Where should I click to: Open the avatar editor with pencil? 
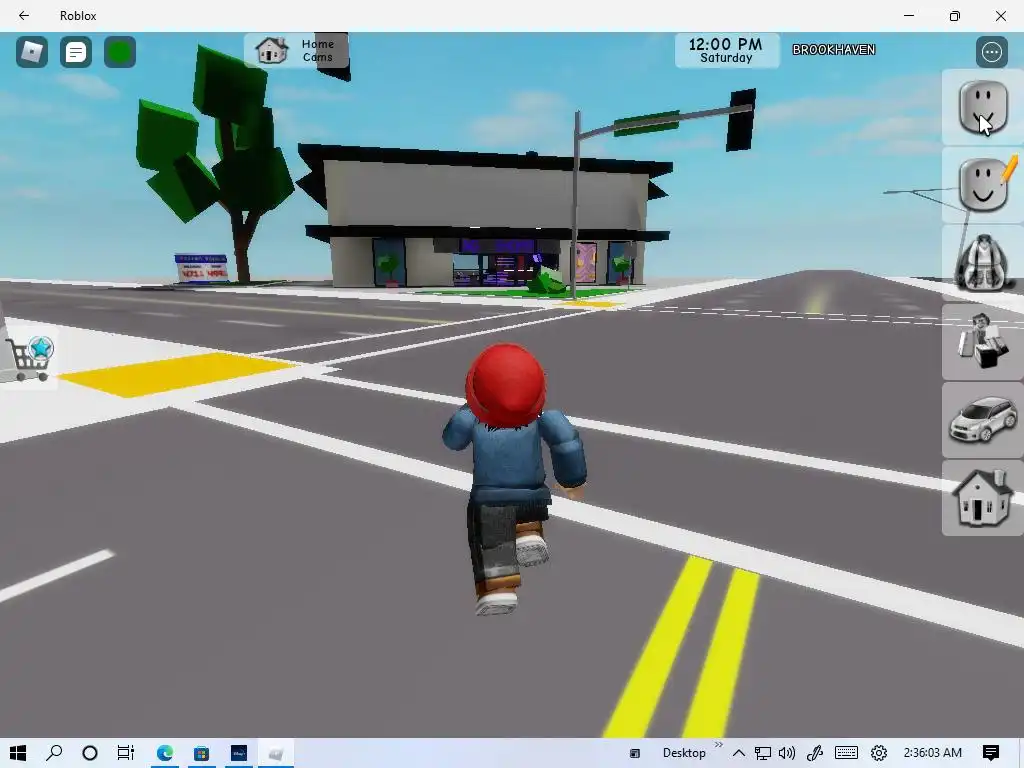coord(983,185)
